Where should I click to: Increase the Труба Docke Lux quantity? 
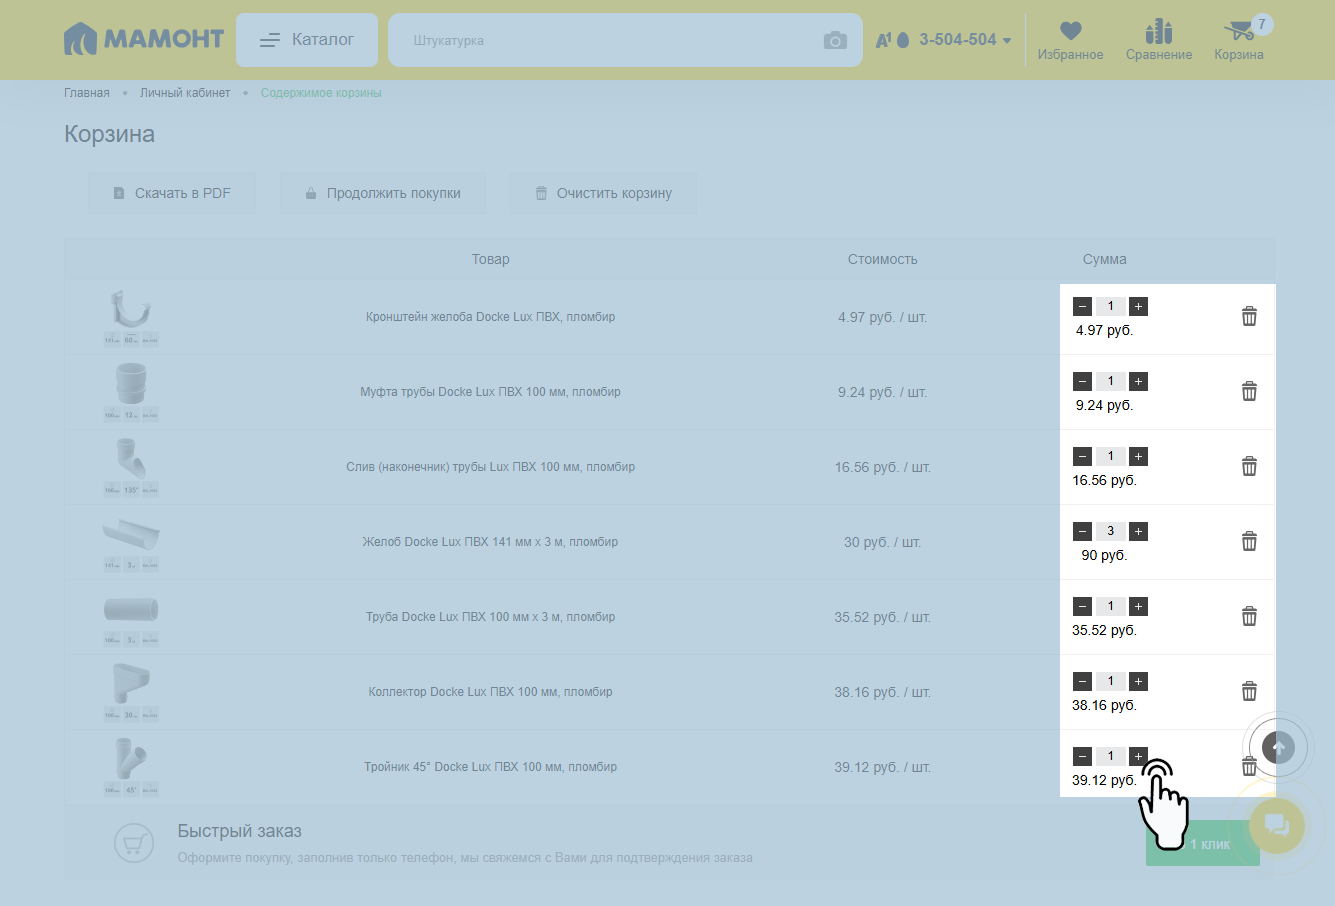1138,607
